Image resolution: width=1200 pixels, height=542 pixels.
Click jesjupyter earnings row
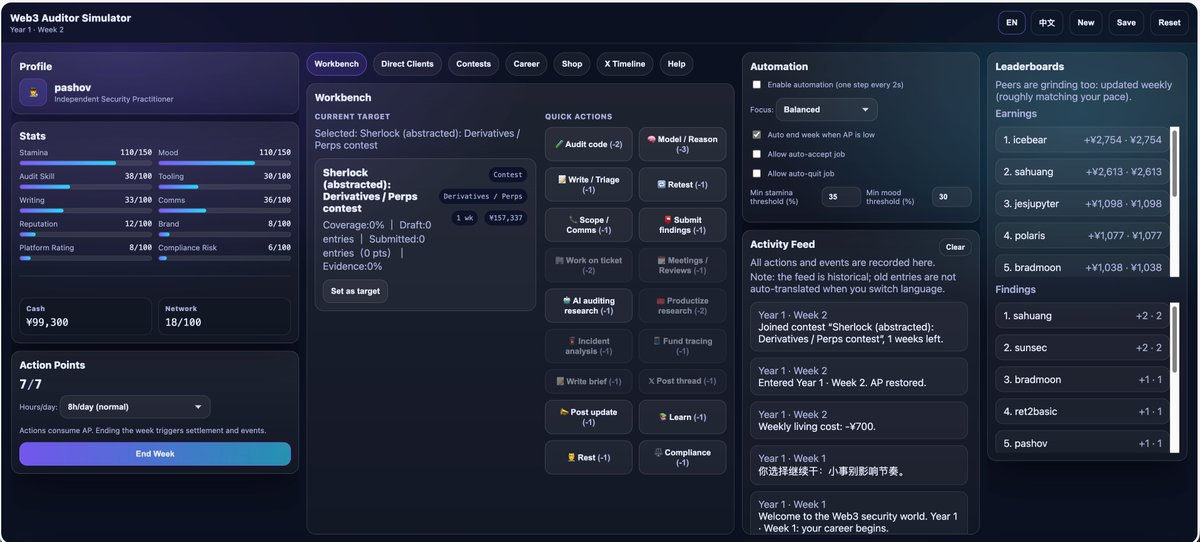tap(1083, 204)
